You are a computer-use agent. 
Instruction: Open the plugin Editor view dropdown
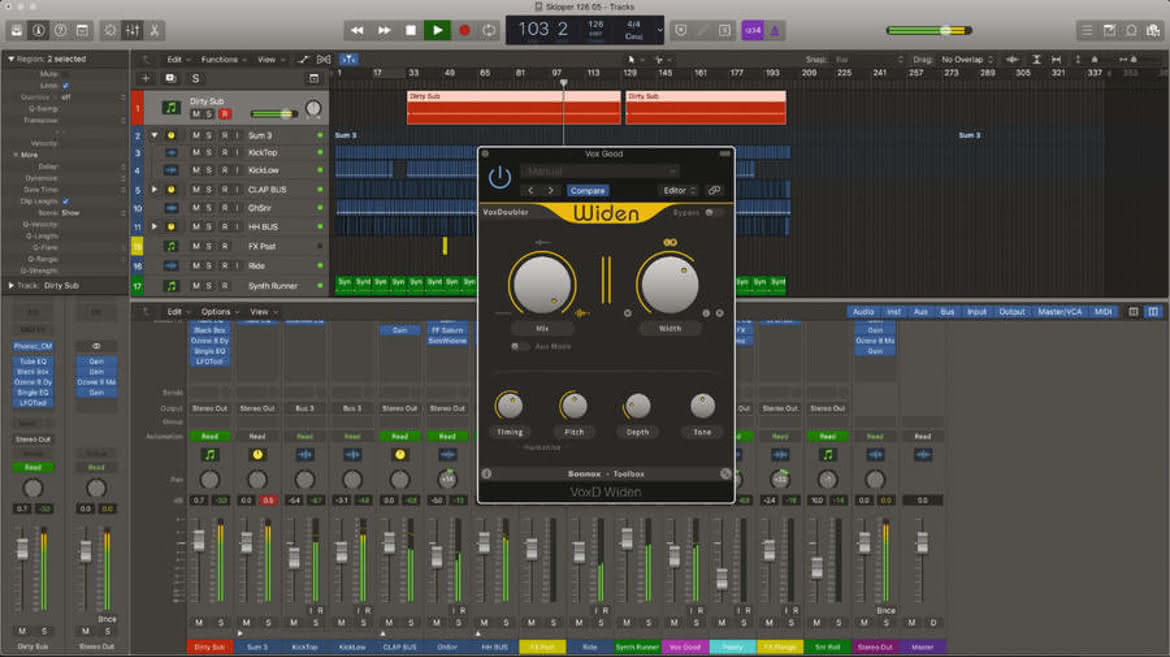tap(679, 190)
